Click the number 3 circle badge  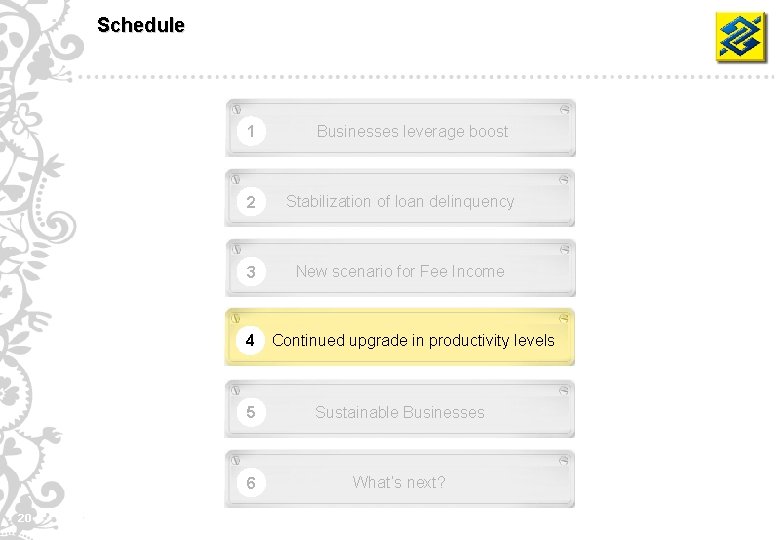(x=251, y=272)
